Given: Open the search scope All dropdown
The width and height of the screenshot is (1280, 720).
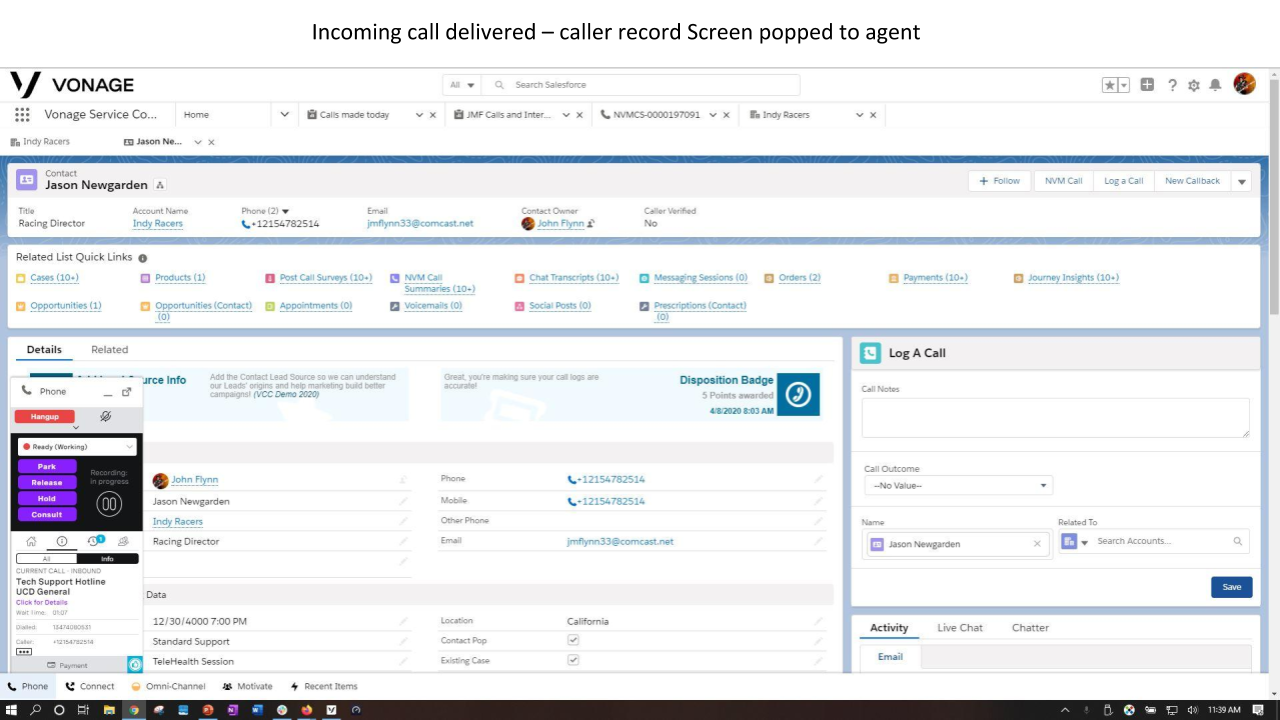Looking at the screenshot, I should pos(462,85).
